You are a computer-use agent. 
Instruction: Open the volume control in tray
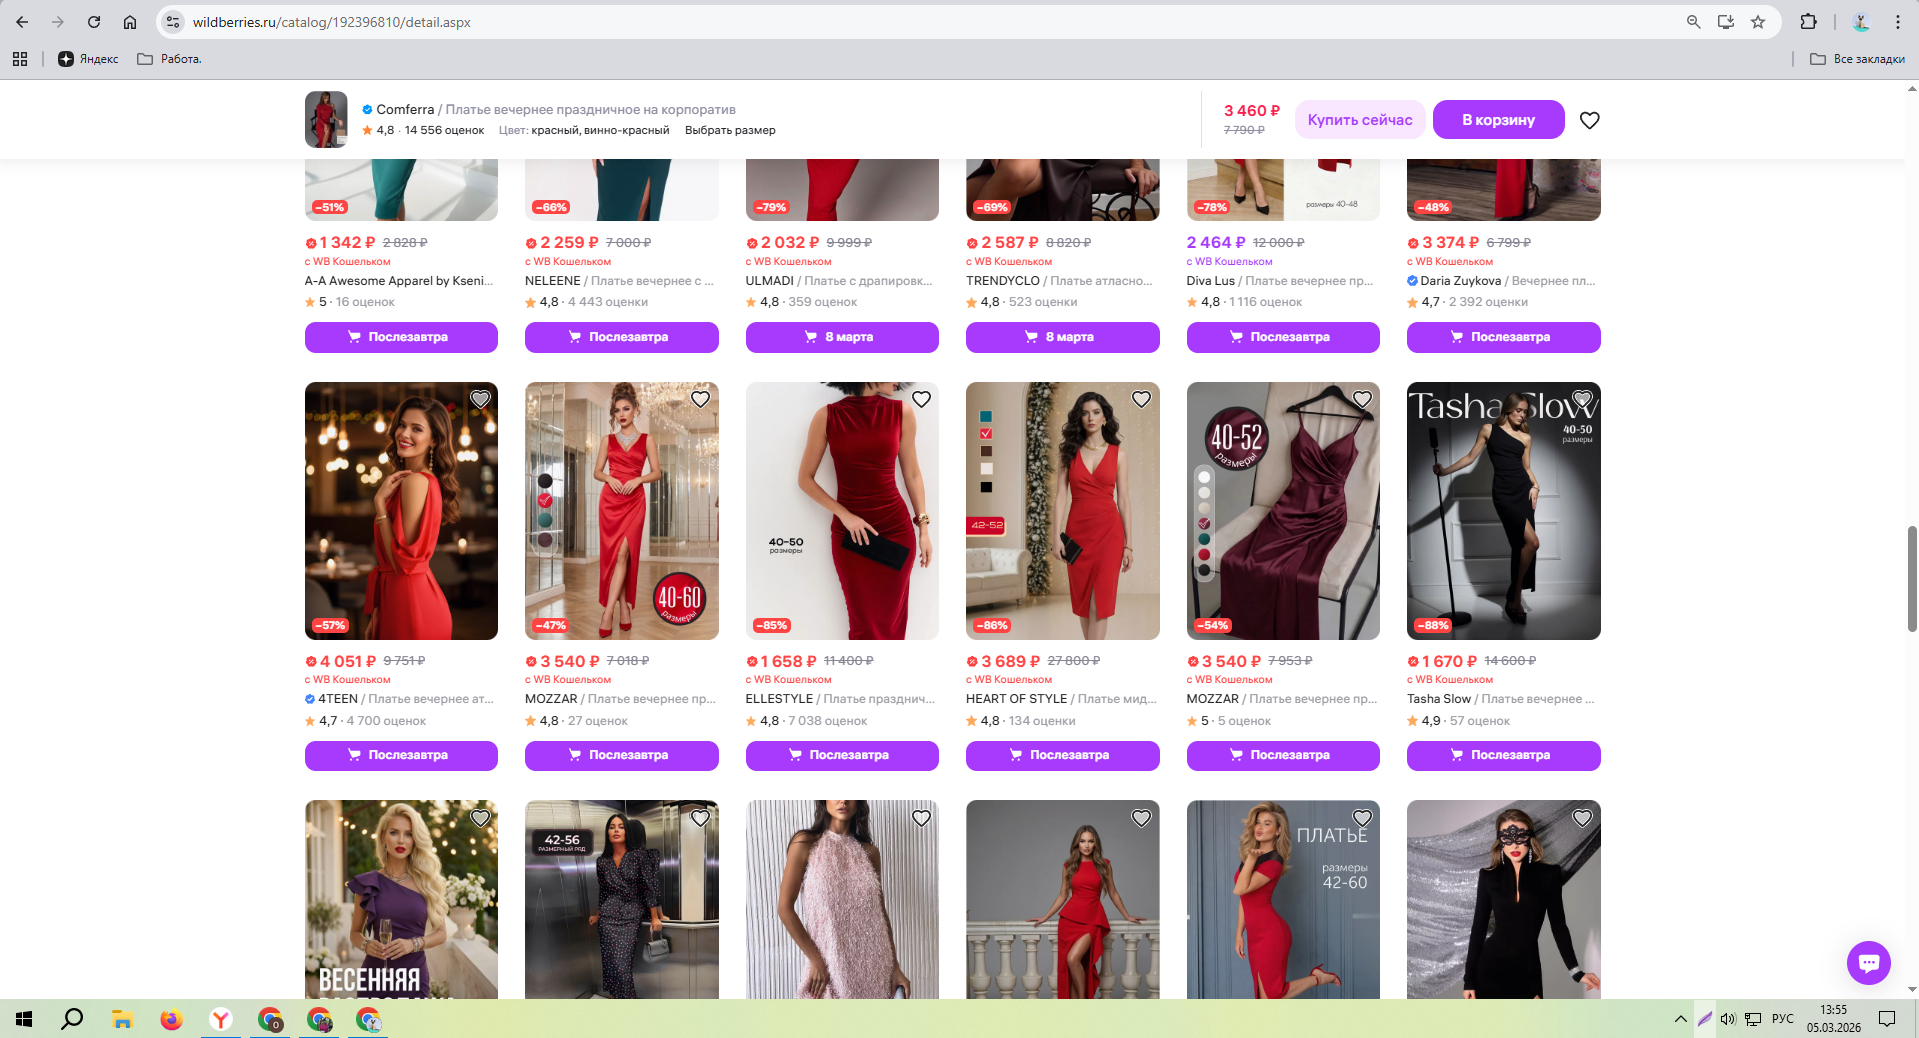tap(1728, 1019)
